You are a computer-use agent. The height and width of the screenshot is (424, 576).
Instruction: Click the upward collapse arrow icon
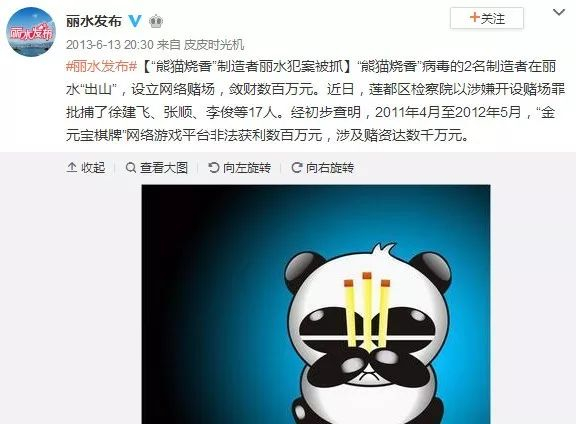pyautogui.click(x=72, y=168)
